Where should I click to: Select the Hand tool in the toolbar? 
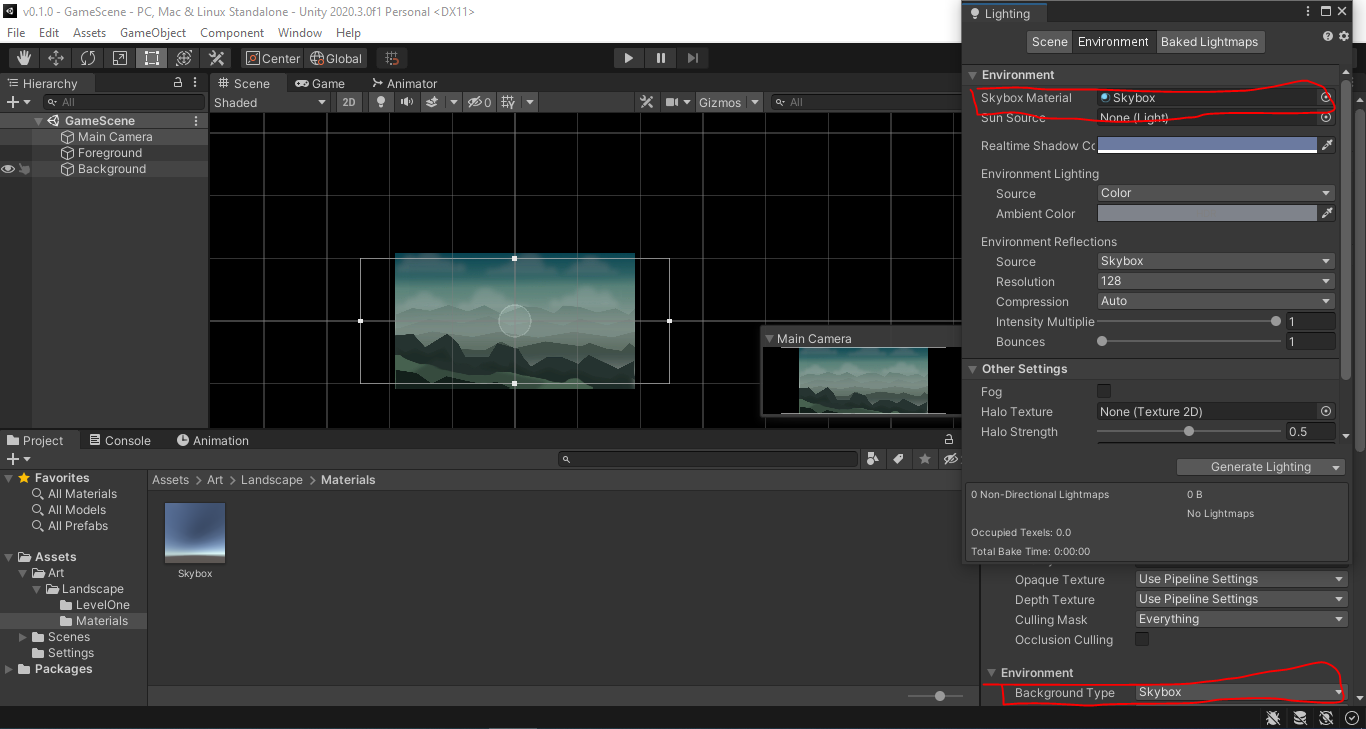[24, 58]
